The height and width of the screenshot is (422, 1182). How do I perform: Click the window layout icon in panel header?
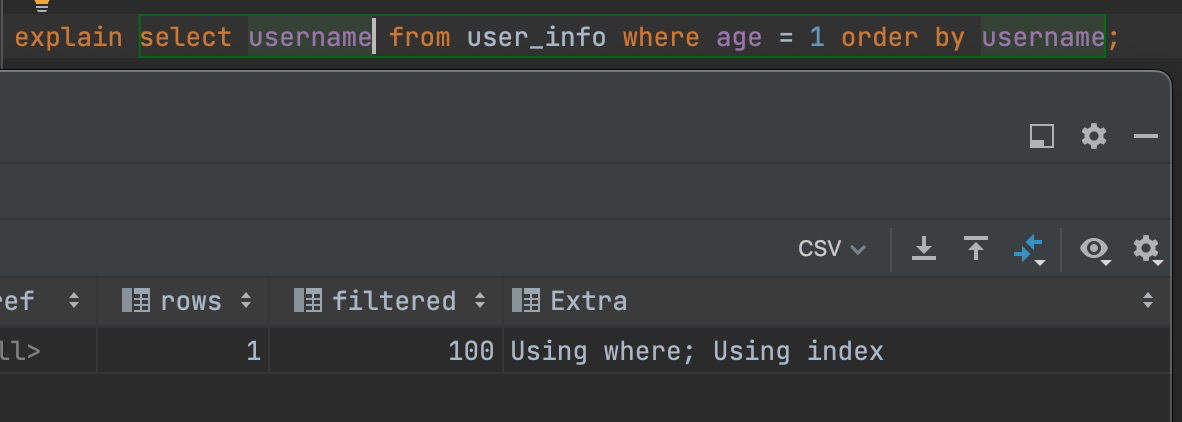pos(1042,136)
